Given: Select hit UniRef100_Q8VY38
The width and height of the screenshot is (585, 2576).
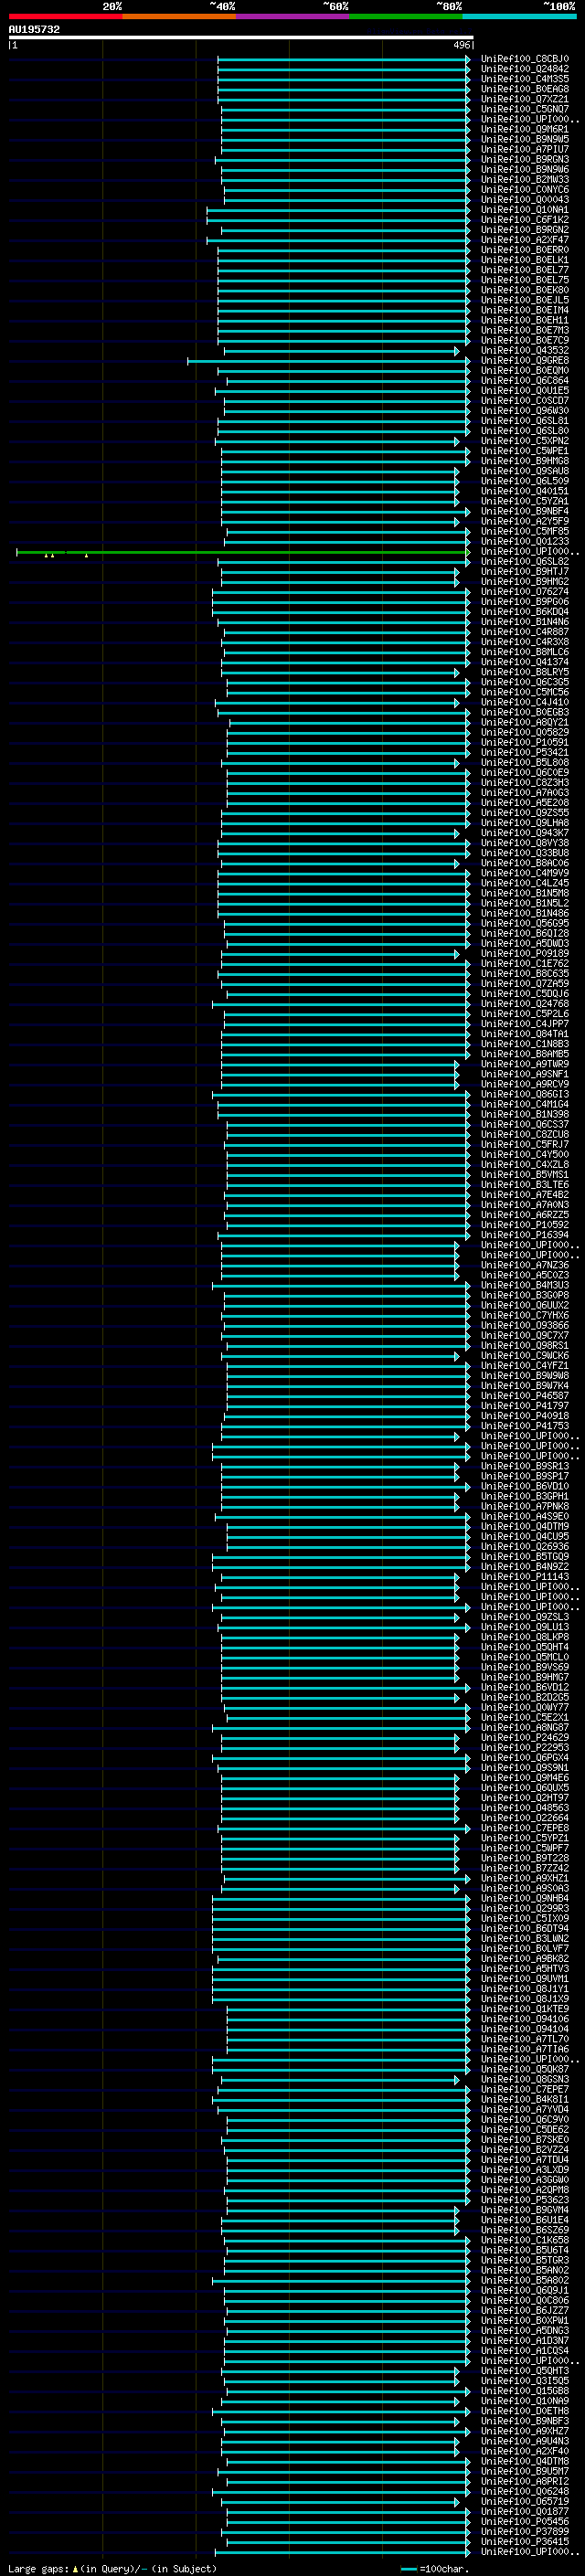Looking at the screenshot, I should [525, 843].
